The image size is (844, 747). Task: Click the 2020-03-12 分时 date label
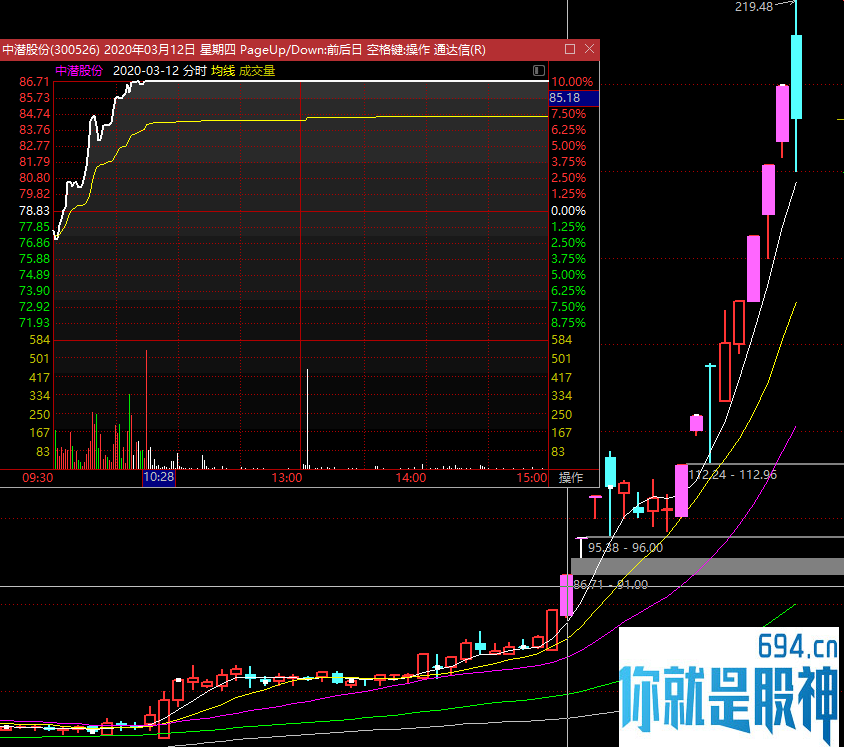pos(160,71)
